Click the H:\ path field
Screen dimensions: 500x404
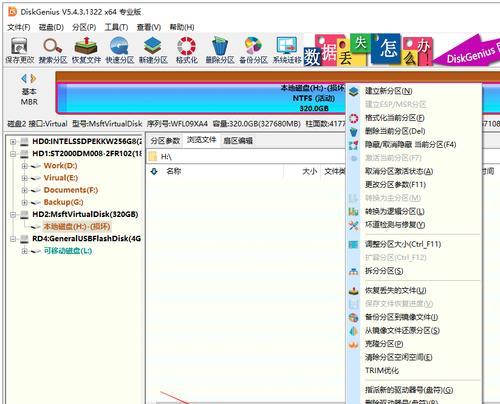(x=247, y=156)
